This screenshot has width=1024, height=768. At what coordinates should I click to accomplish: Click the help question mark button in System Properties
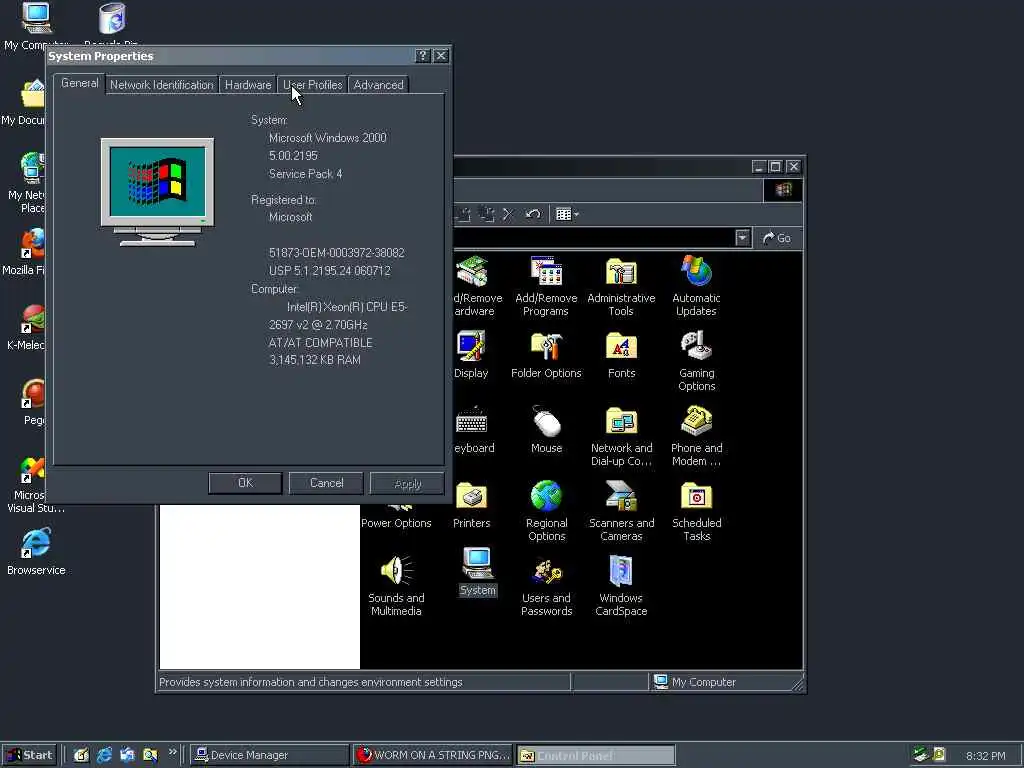pyautogui.click(x=423, y=56)
